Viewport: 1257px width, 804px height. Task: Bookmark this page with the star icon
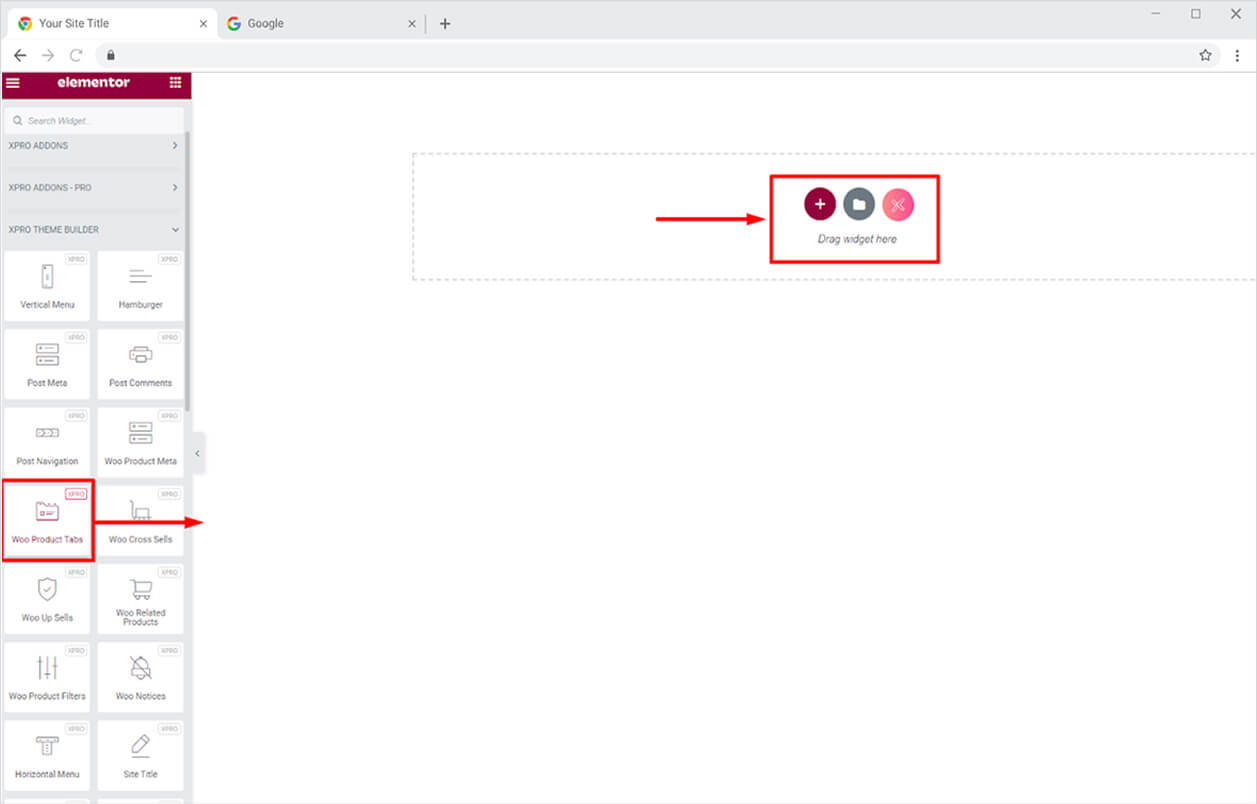(1205, 55)
